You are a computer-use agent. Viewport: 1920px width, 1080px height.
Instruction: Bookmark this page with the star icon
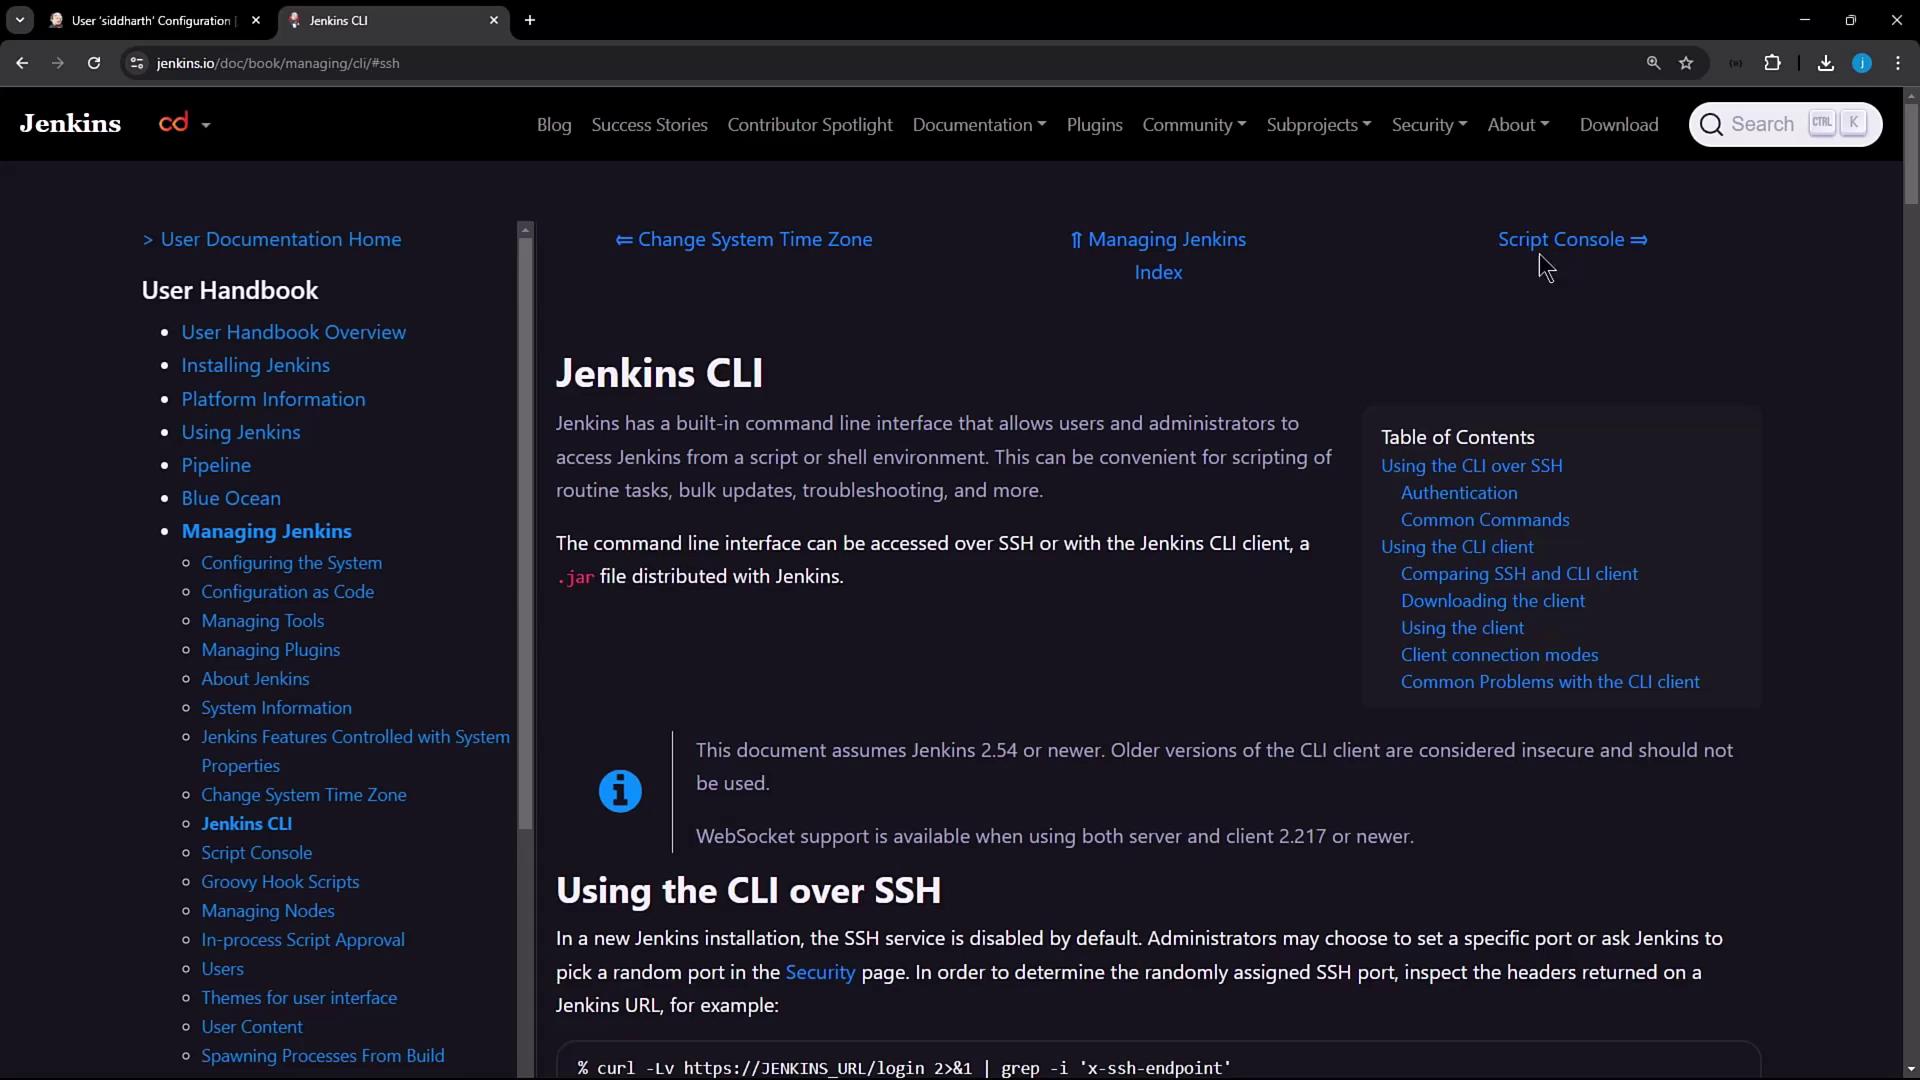[x=1686, y=63]
